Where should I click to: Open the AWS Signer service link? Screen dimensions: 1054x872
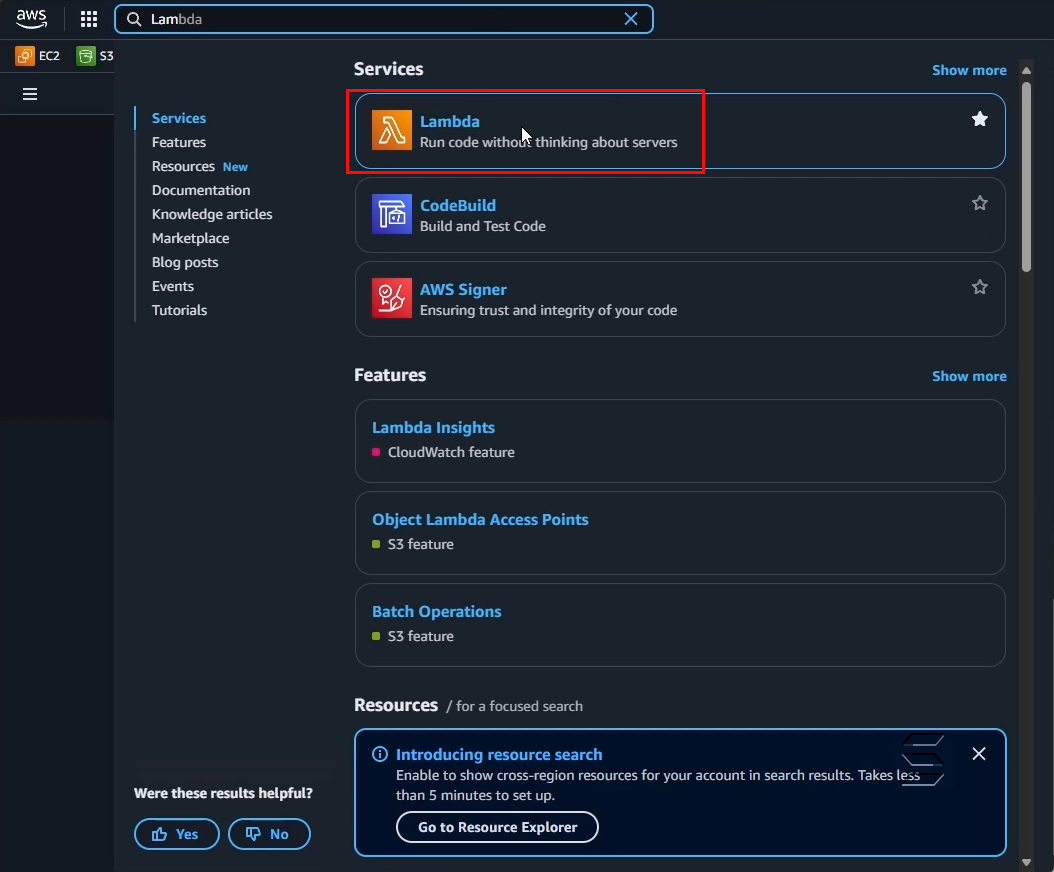click(463, 290)
